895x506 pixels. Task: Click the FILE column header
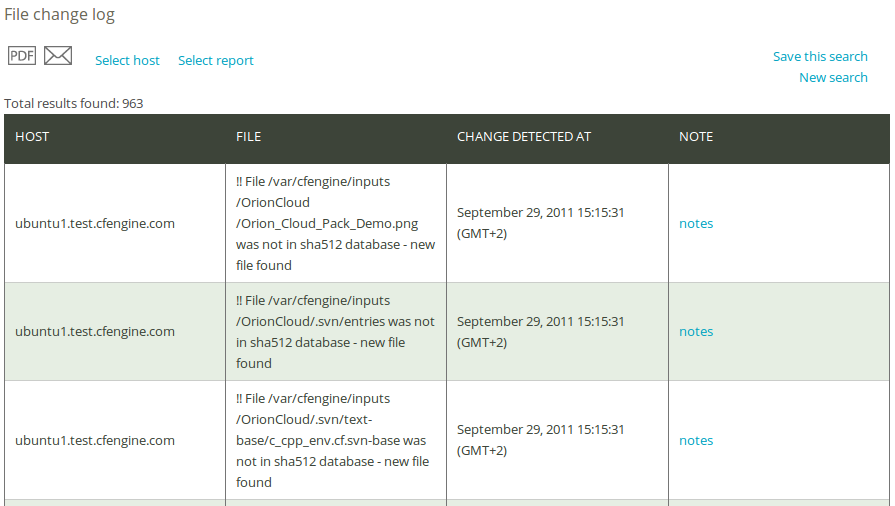click(x=248, y=136)
